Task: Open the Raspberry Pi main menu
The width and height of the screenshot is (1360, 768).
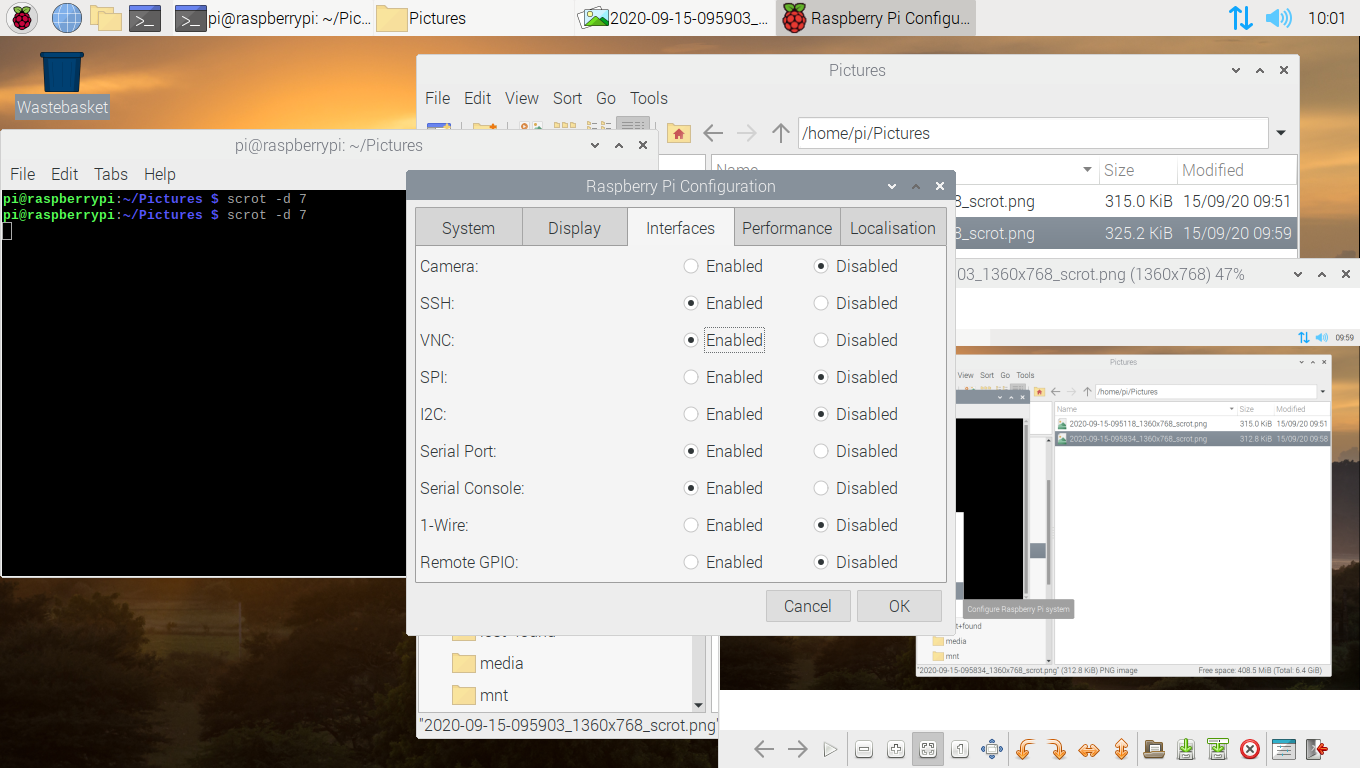Action: tap(22, 18)
